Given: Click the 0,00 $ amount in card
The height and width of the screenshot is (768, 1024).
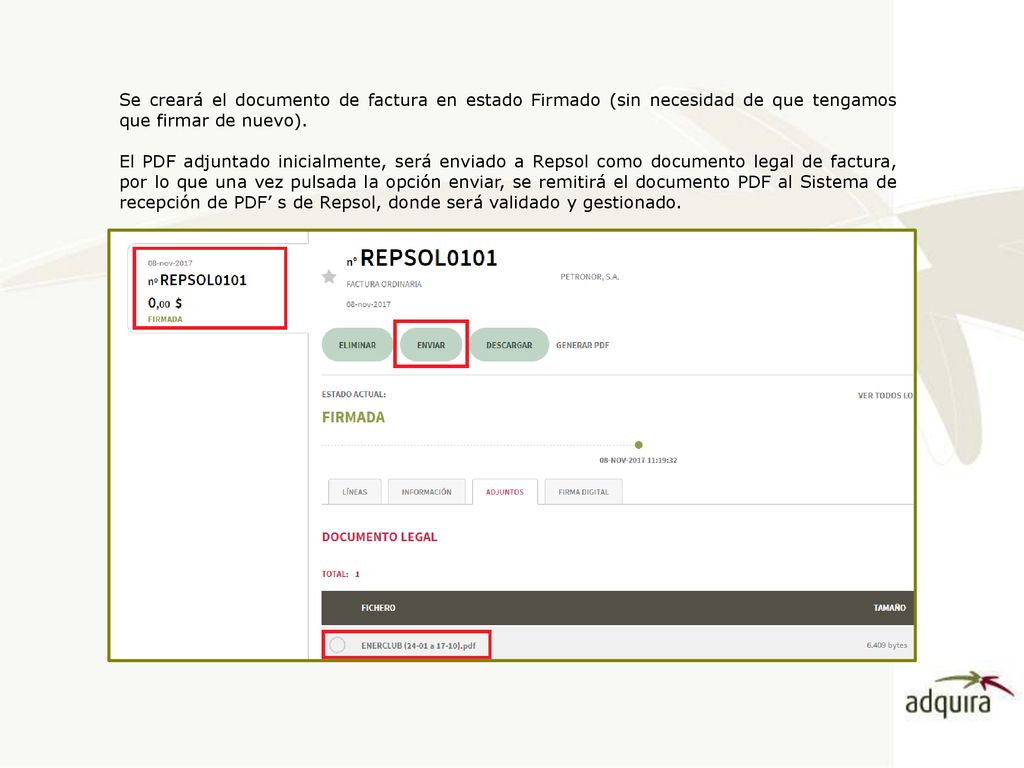Looking at the screenshot, I should click(165, 303).
